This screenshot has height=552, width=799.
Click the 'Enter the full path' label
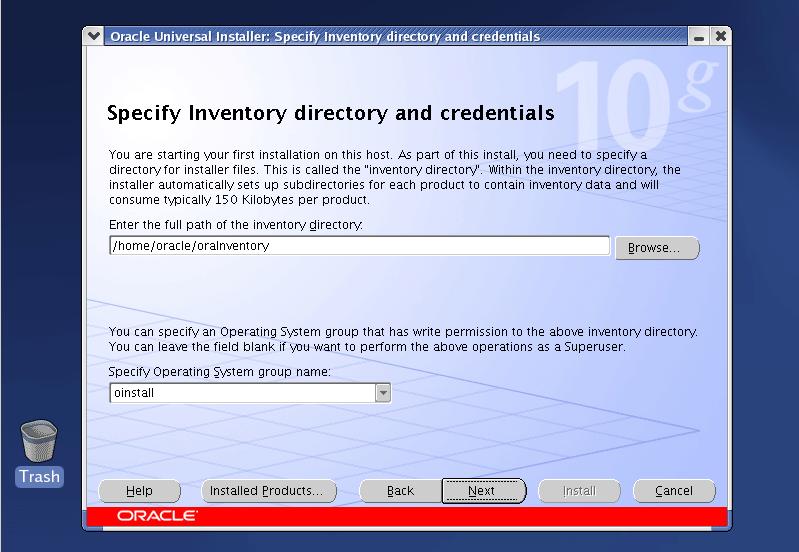235,225
